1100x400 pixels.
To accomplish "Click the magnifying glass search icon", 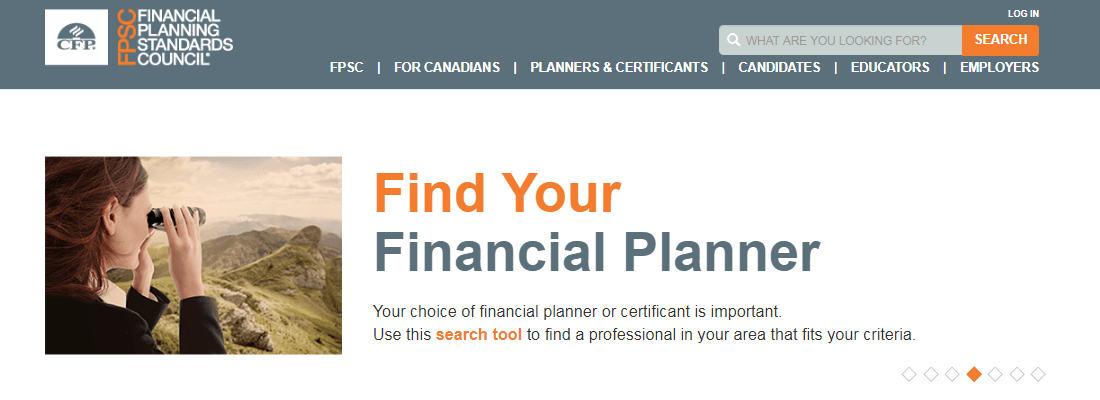I will pos(734,40).
